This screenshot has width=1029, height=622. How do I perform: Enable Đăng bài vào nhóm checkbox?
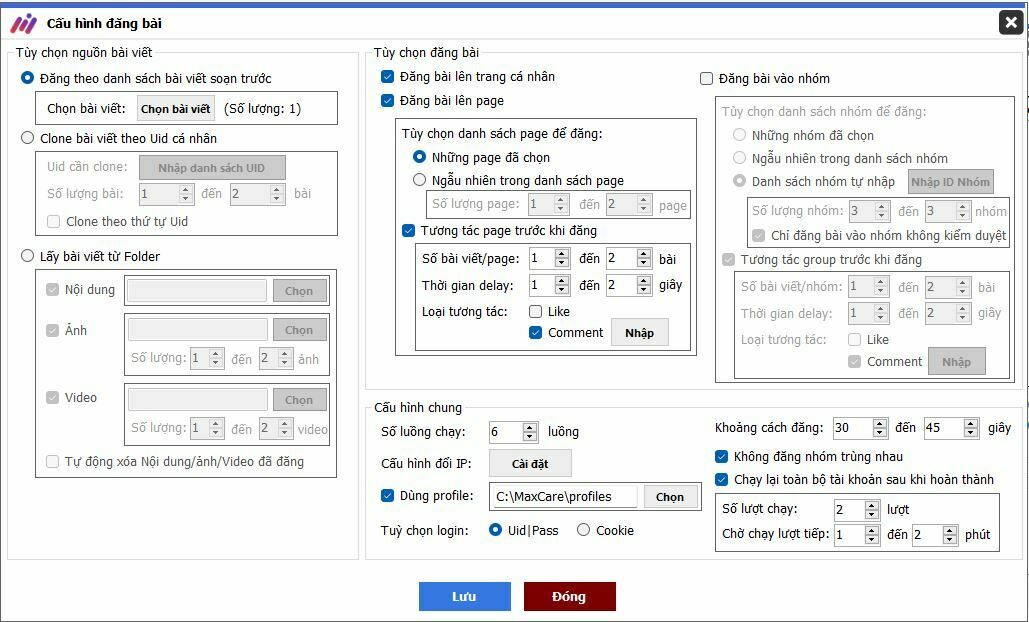pos(707,78)
